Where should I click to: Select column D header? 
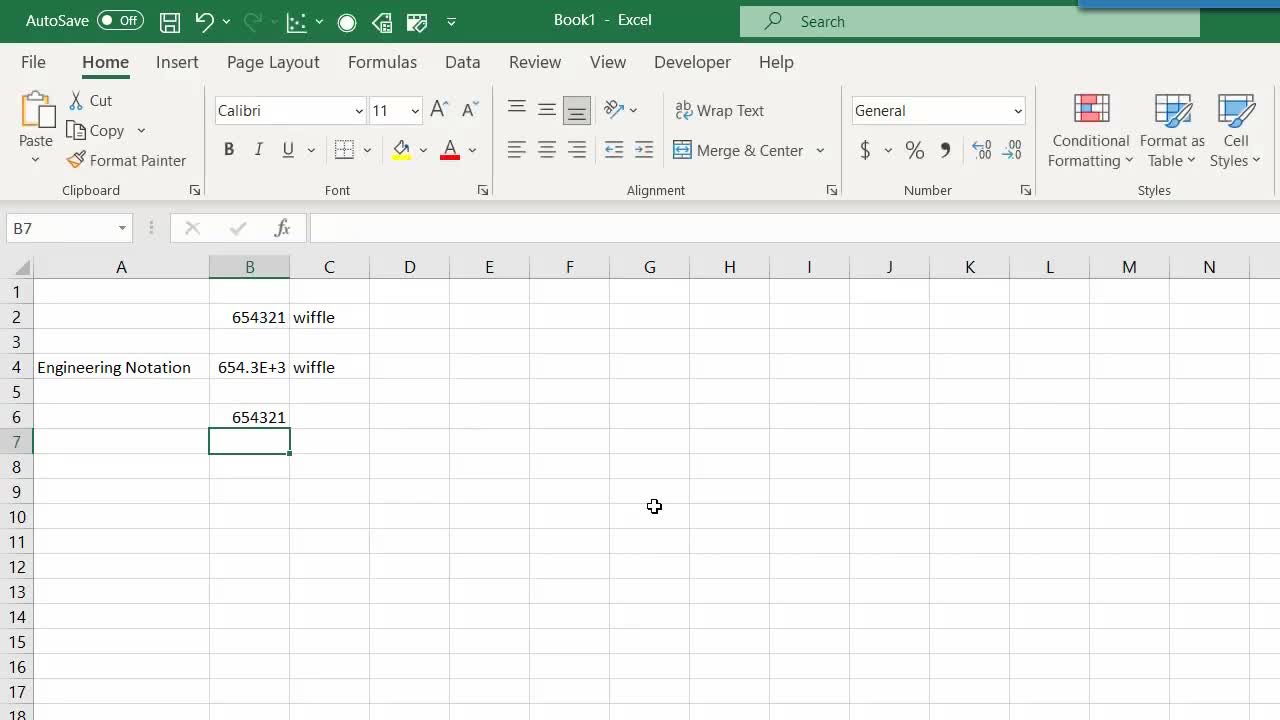tap(409, 267)
